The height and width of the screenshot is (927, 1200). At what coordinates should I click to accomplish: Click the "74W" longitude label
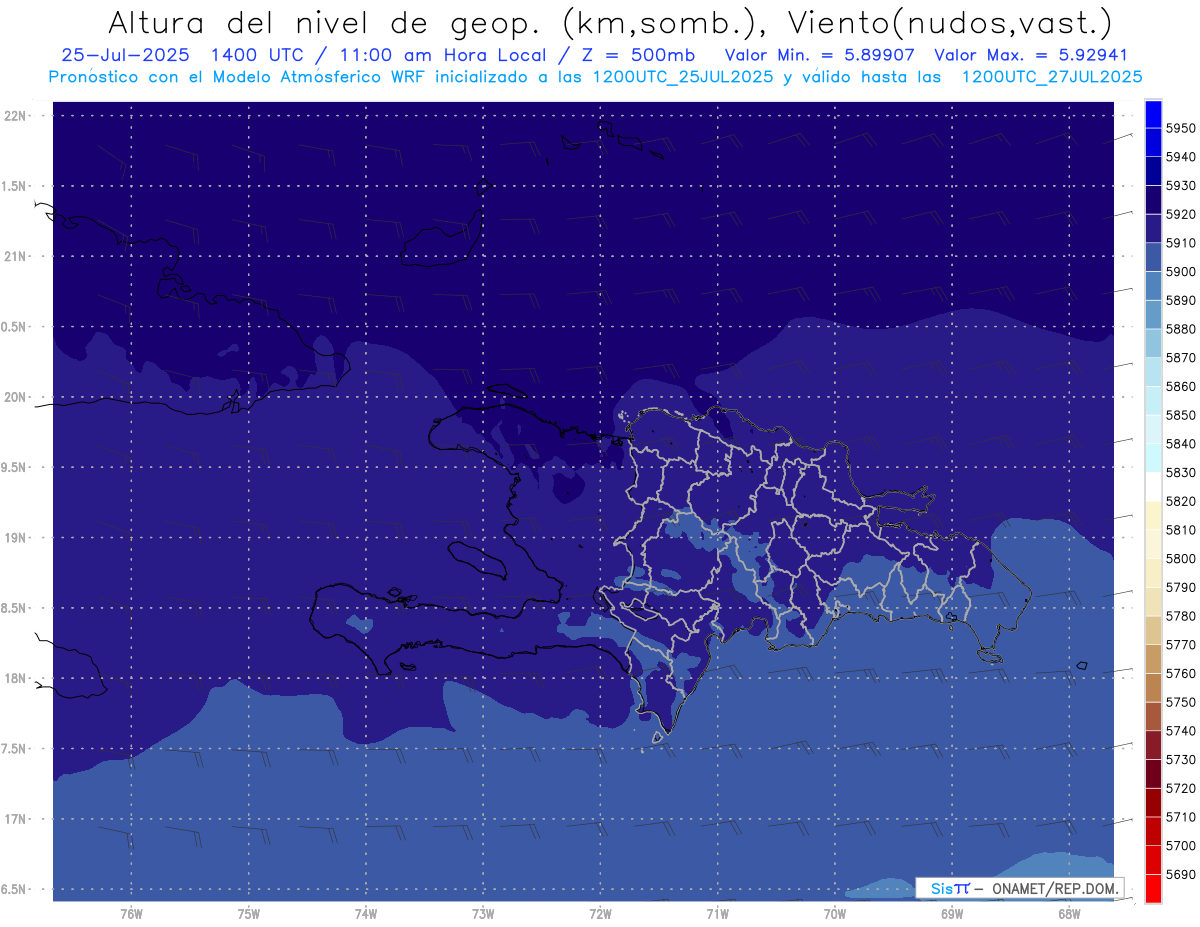[365, 913]
